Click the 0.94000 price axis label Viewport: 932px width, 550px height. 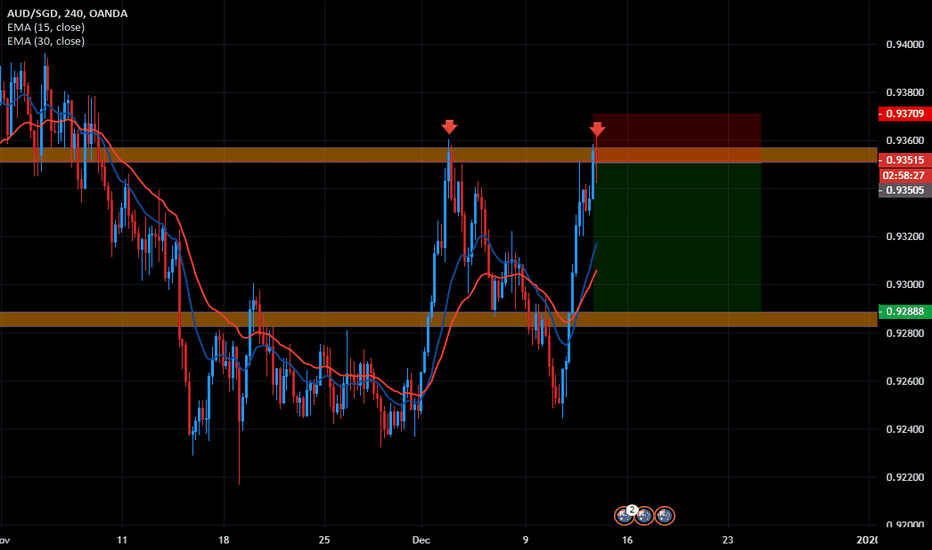905,45
